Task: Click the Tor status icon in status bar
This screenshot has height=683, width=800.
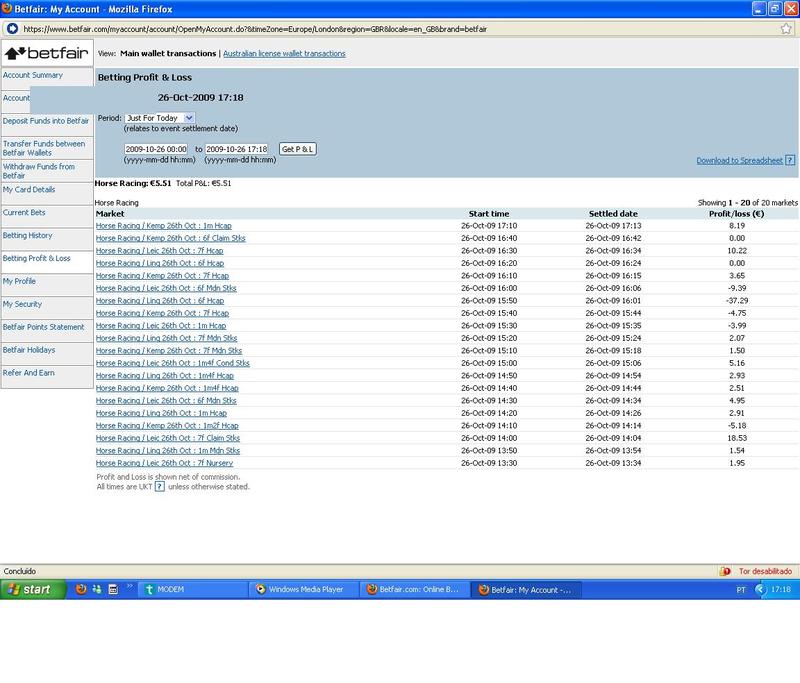Action: pos(725,571)
